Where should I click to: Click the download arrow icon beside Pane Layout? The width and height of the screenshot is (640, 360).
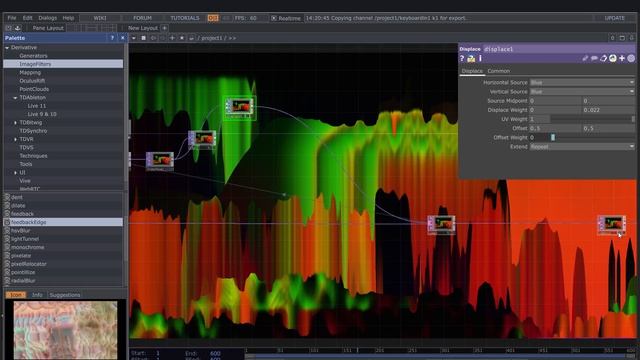click(x=18, y=28)
